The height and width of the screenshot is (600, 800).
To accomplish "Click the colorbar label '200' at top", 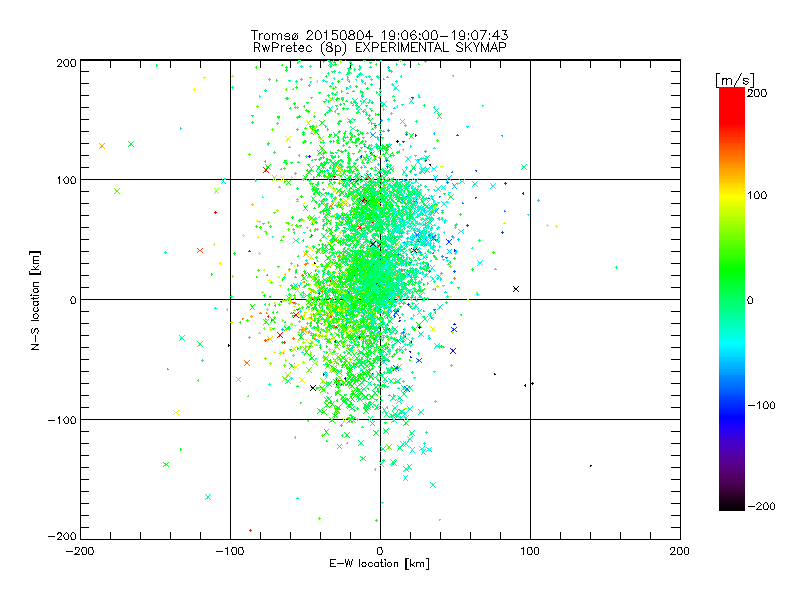I will (757, 93).
